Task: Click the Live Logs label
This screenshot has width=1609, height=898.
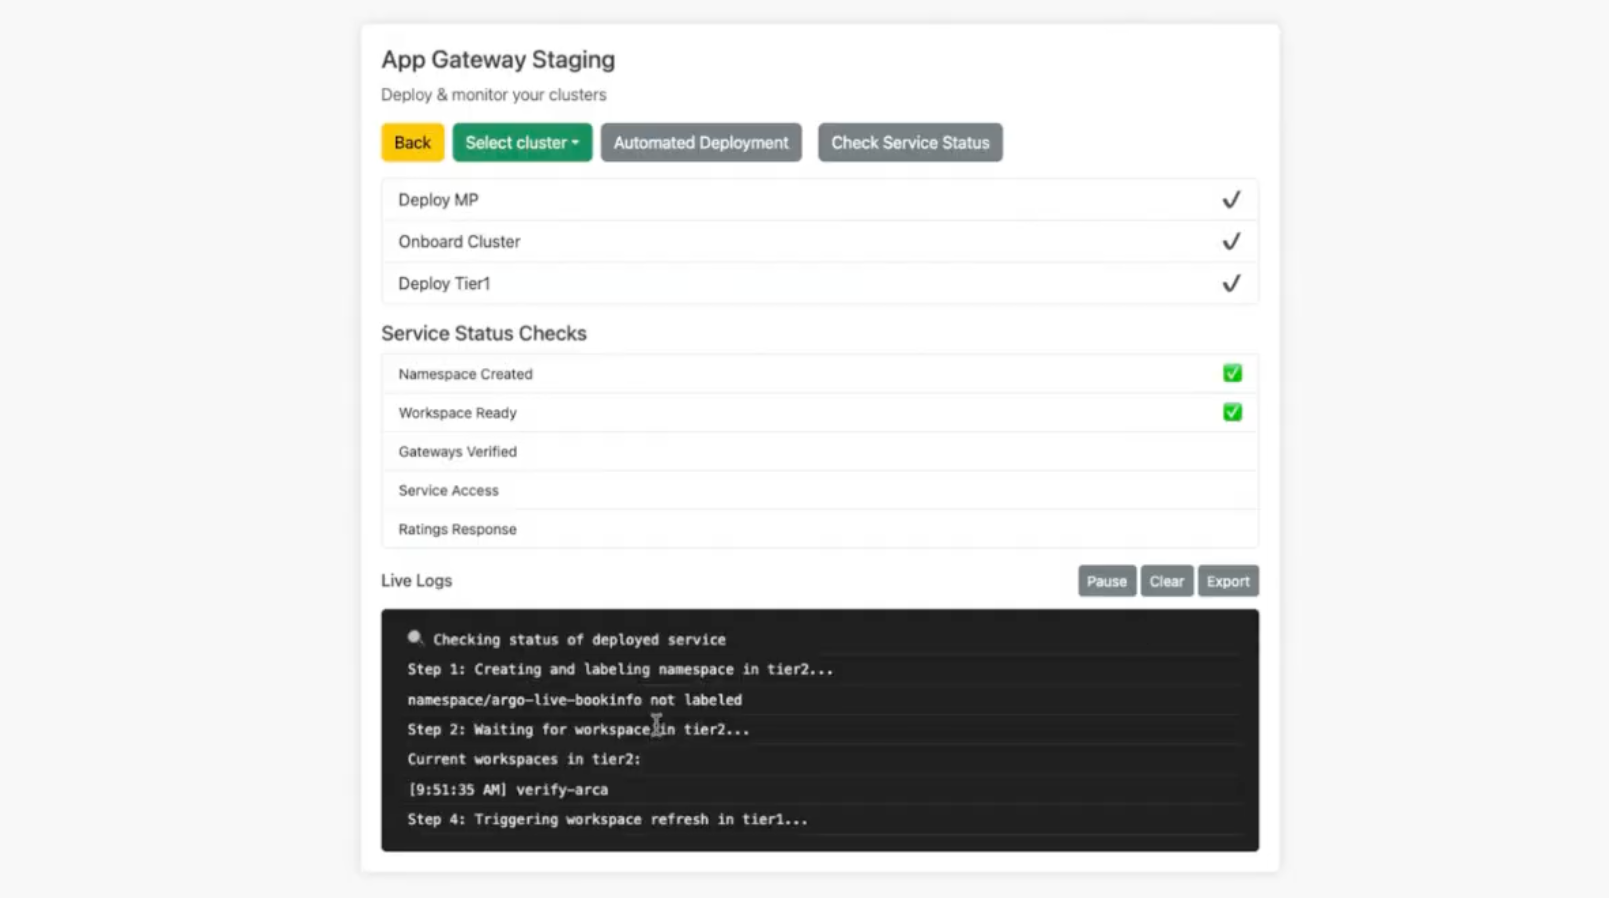Action: [416, 581]
